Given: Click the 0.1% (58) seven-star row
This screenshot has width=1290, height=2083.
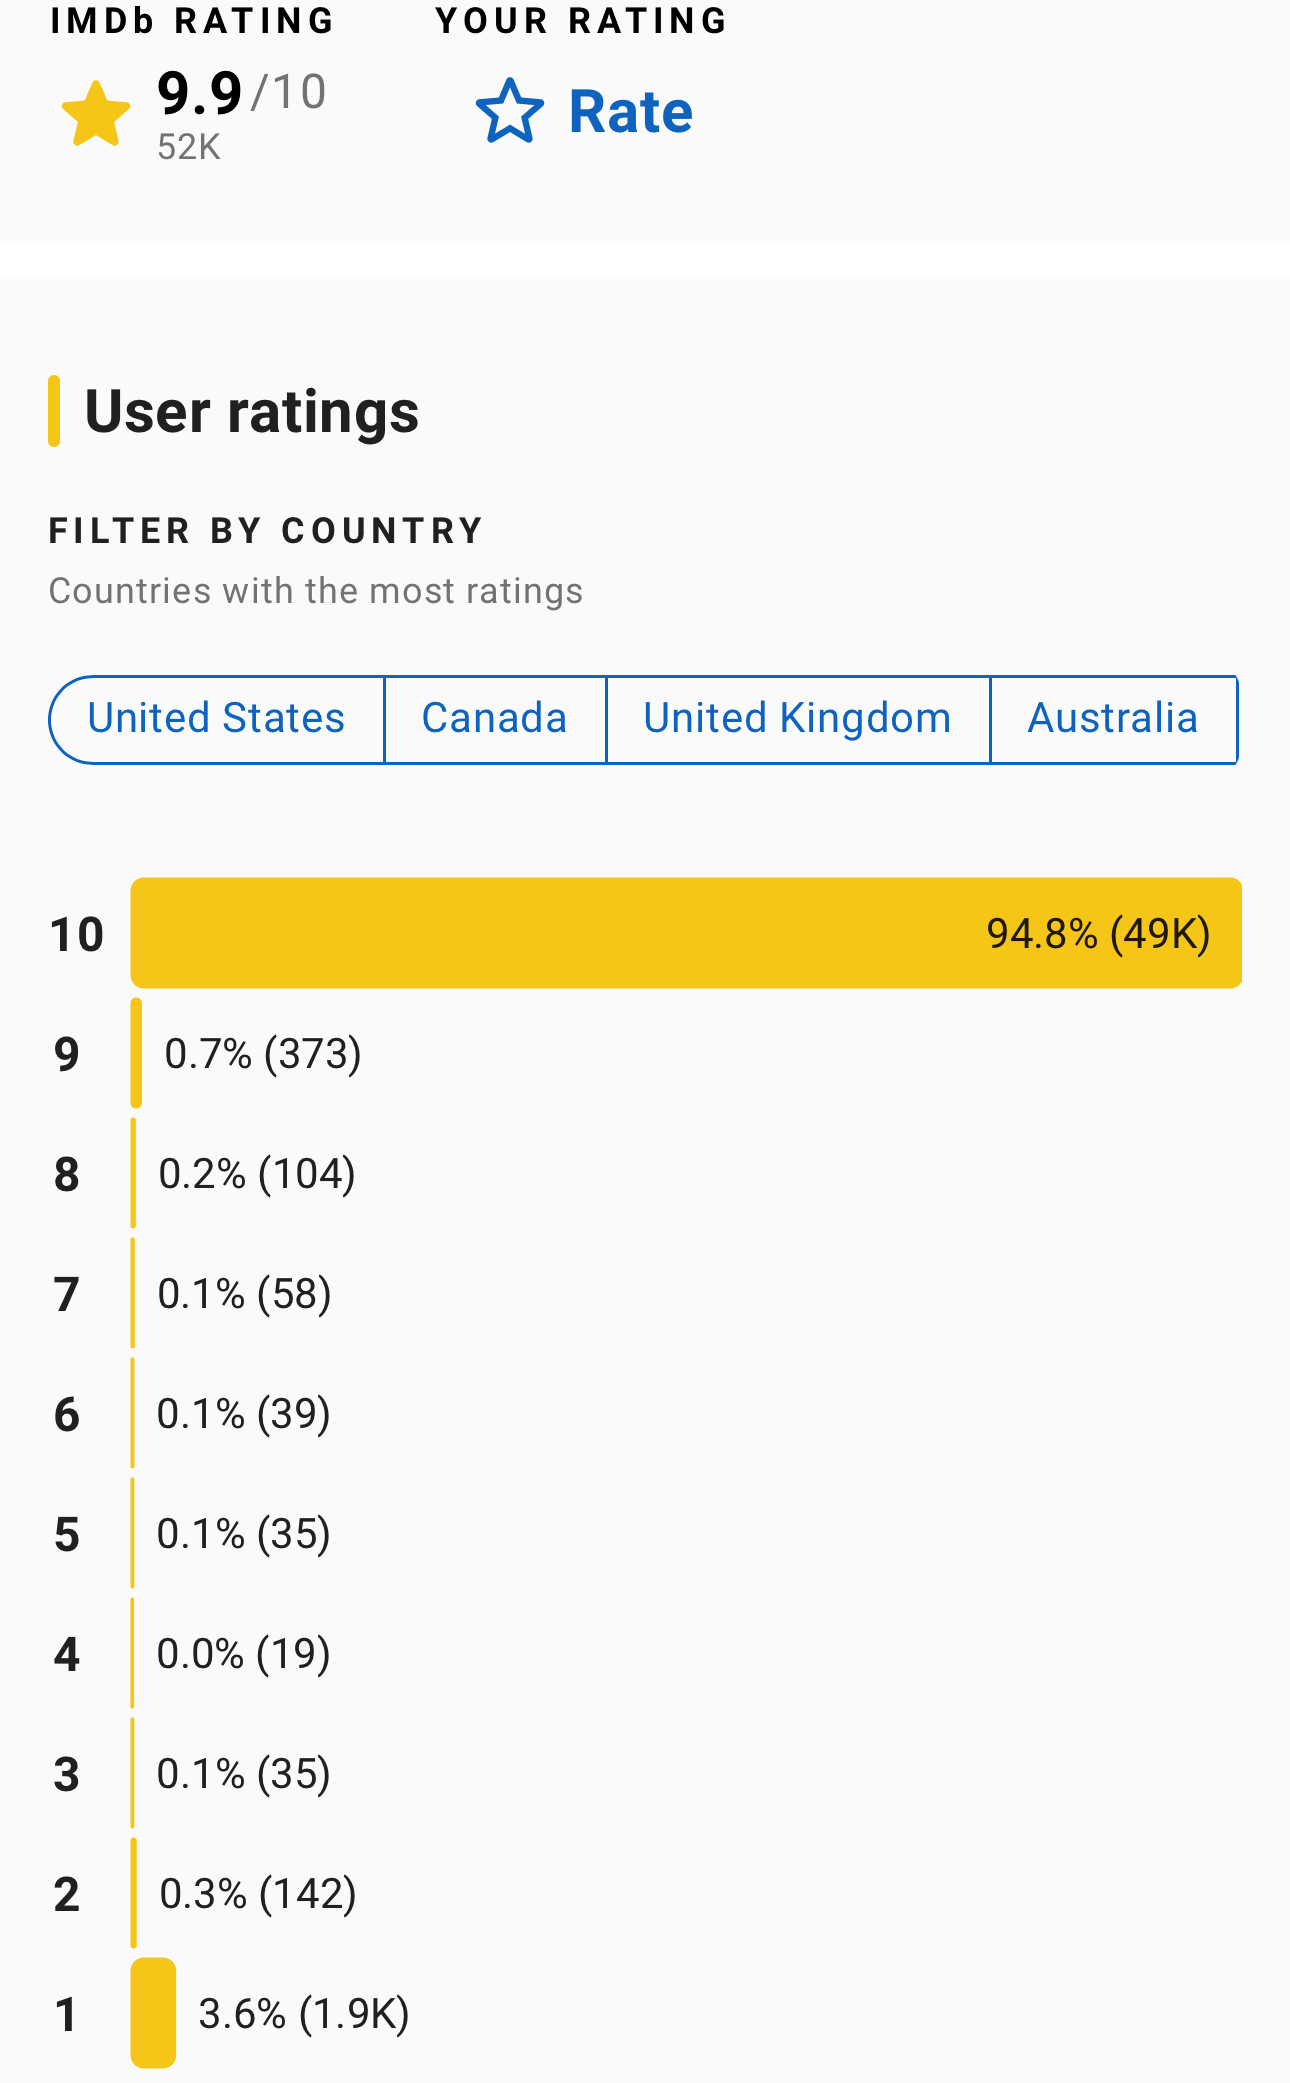Looking at the screenshot, I should [x=244, y=1294].
